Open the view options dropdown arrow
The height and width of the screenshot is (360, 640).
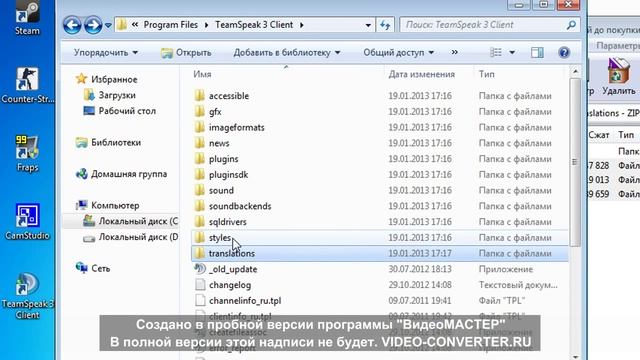[x=512, y=53]
